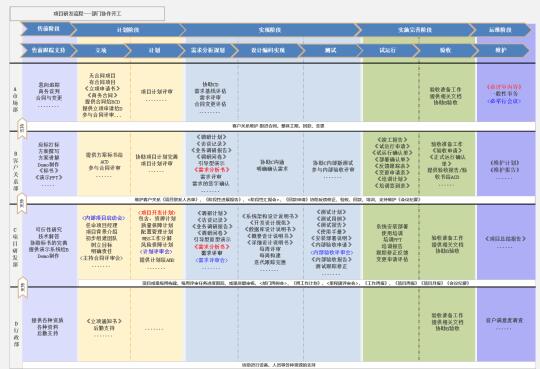The height and width of the screenshot is (369, 540).
Task: Click the 售前阶段 chevron arrow at top
Action: click(x=48, y=29)
